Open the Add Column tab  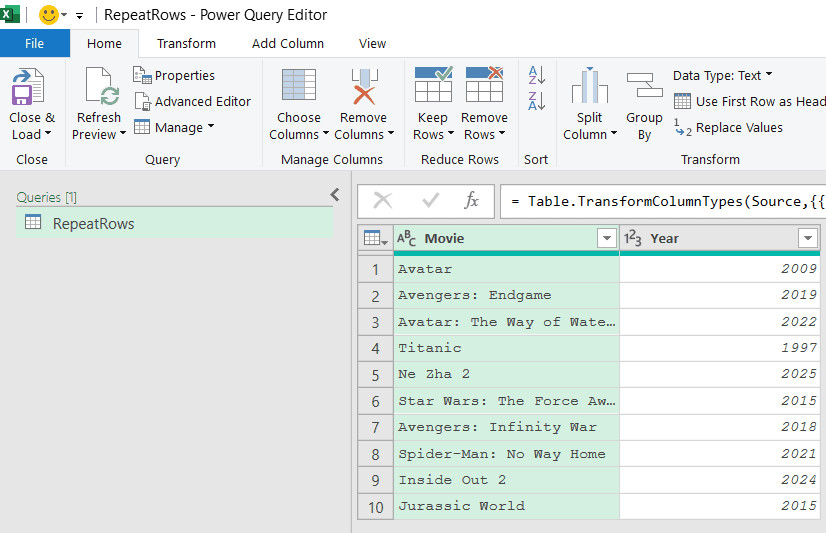tap(288, 43)
